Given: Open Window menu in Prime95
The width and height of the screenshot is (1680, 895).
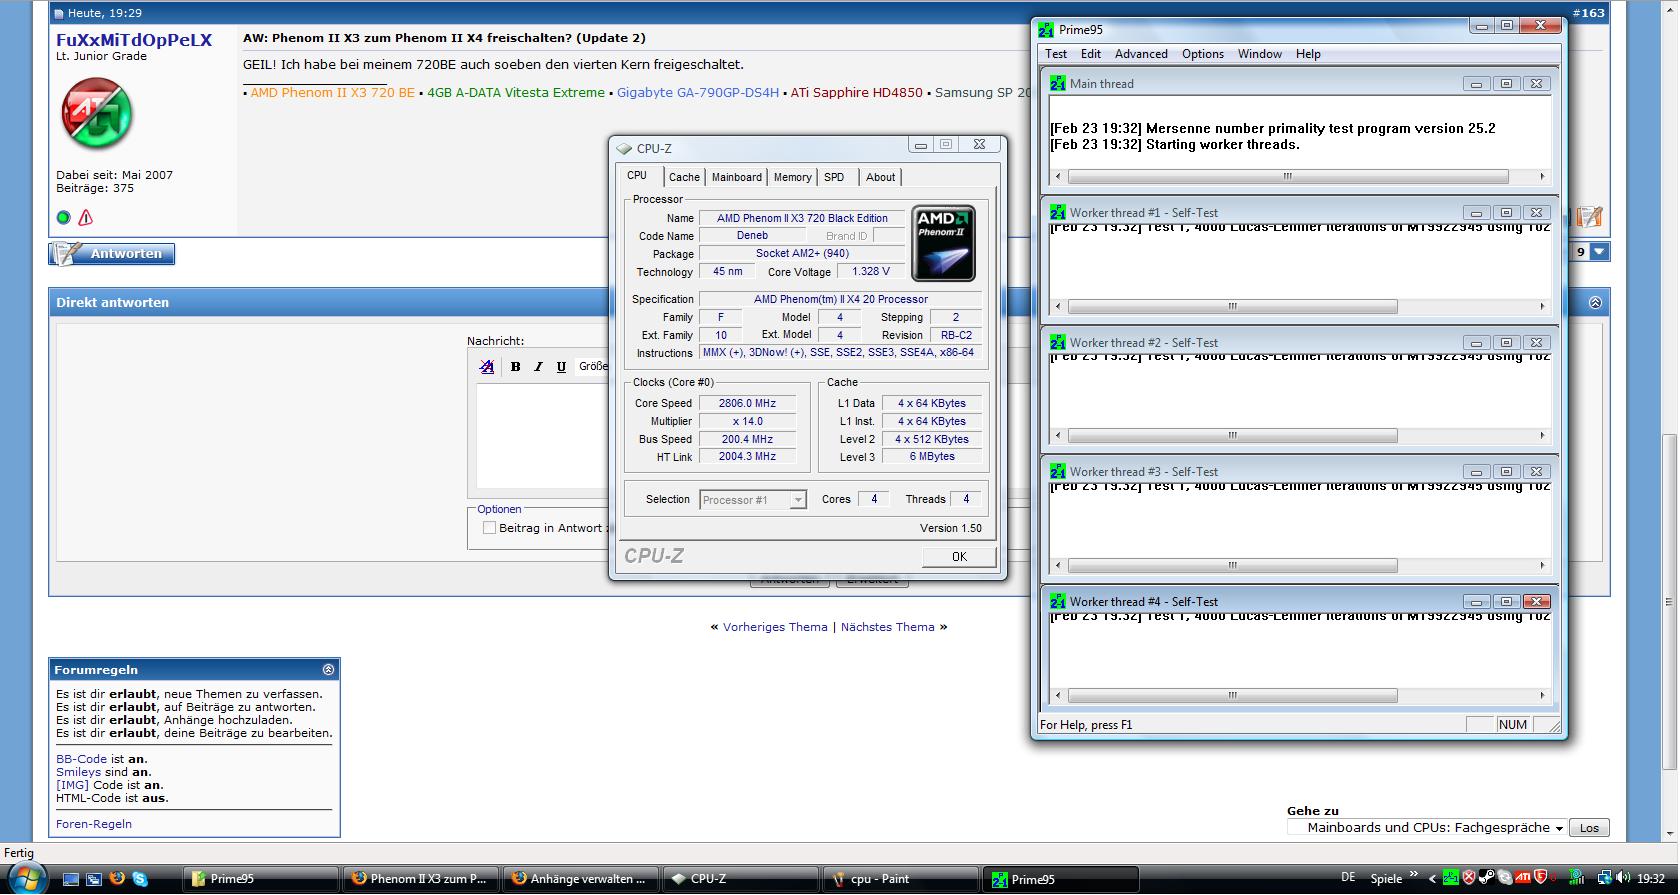Looking at the screenshot, I should pos(1260,54).
